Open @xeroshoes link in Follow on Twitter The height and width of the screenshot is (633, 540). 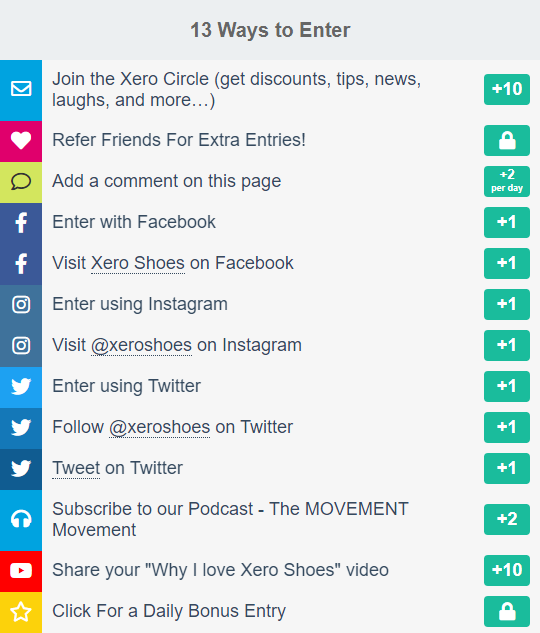(159, 428)
